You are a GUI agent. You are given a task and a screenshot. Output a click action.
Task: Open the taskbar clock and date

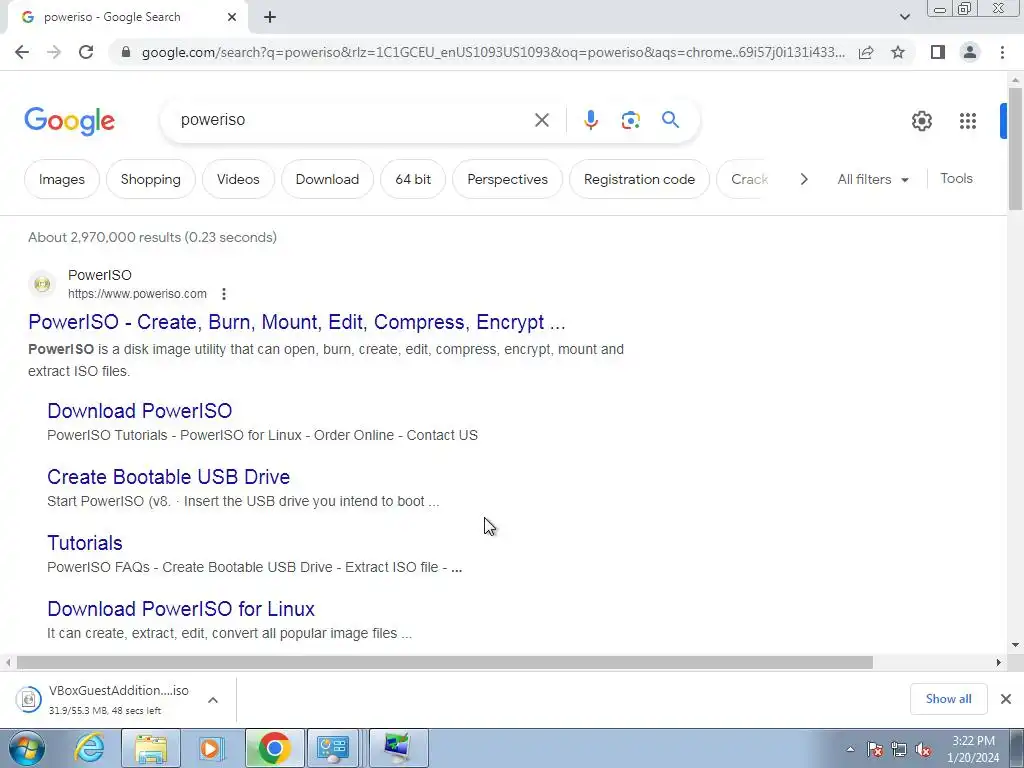[973, 749]
